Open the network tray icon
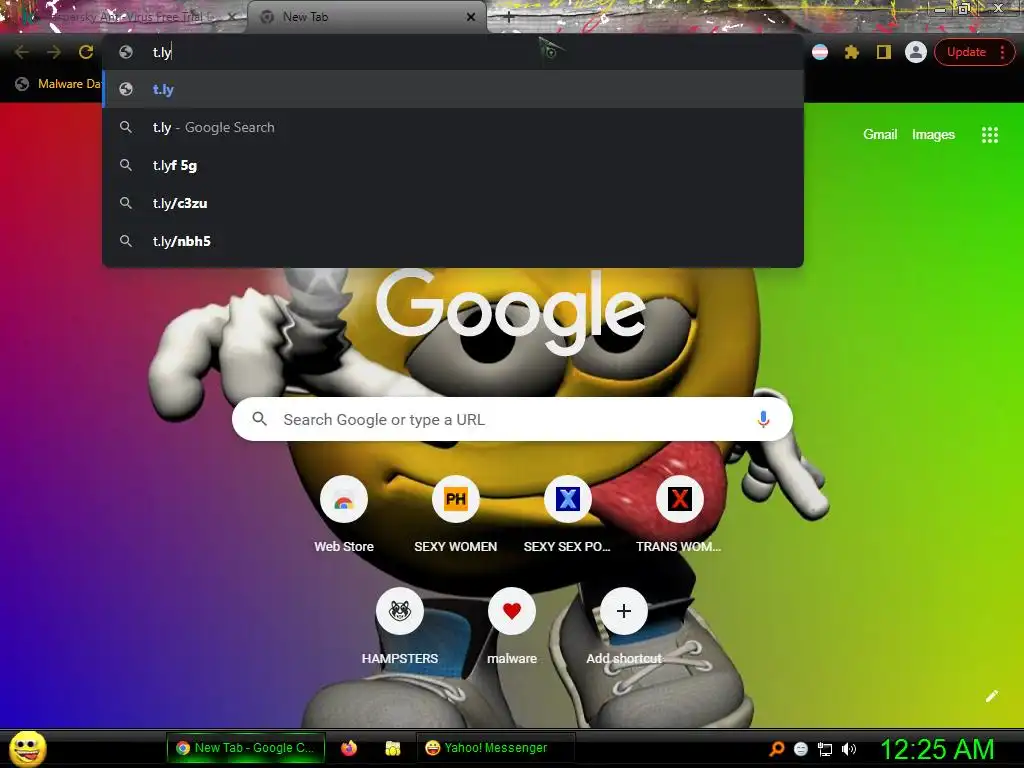 click(825, 749)
